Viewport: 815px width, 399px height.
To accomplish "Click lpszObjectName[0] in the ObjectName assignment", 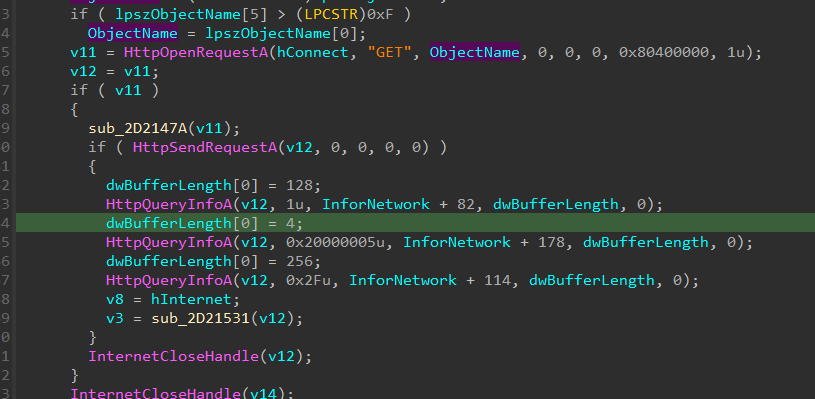I will [x=282, y=34].
